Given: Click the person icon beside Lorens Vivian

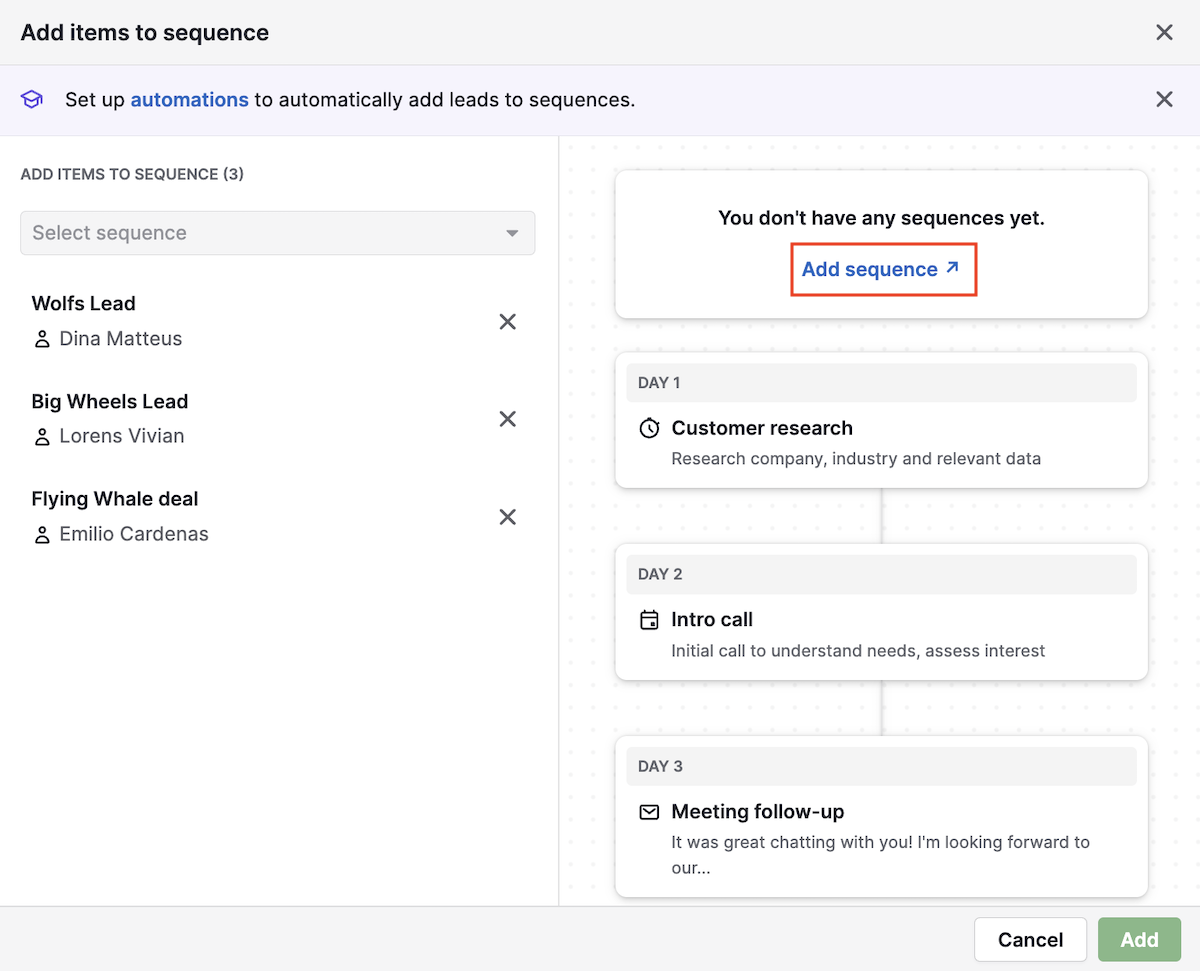Looking at the screenshot, I should click(x=41, y=436).
